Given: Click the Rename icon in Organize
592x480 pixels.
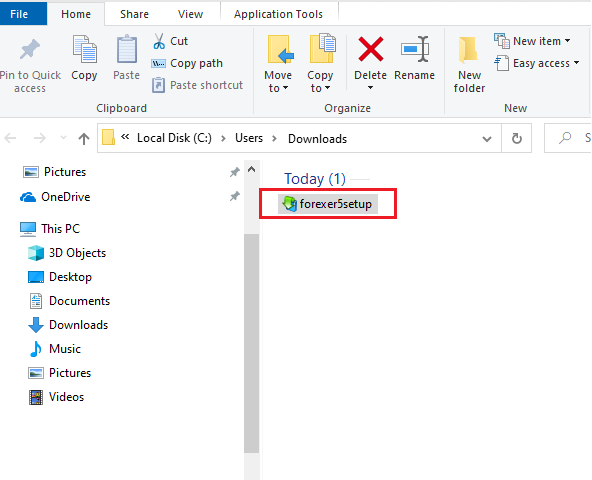Looking at the screenshot, I should 415,49.
